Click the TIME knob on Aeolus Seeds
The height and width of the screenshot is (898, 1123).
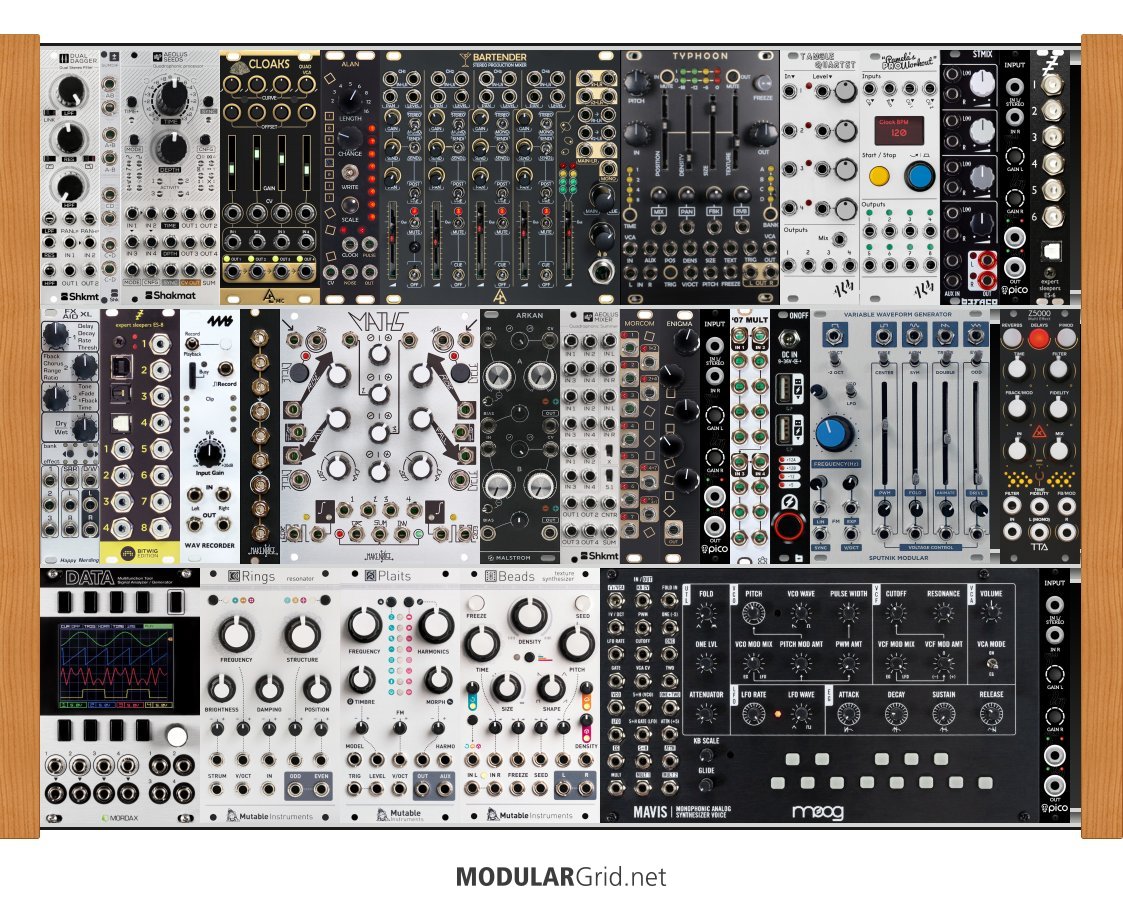[x=171, y=97]
